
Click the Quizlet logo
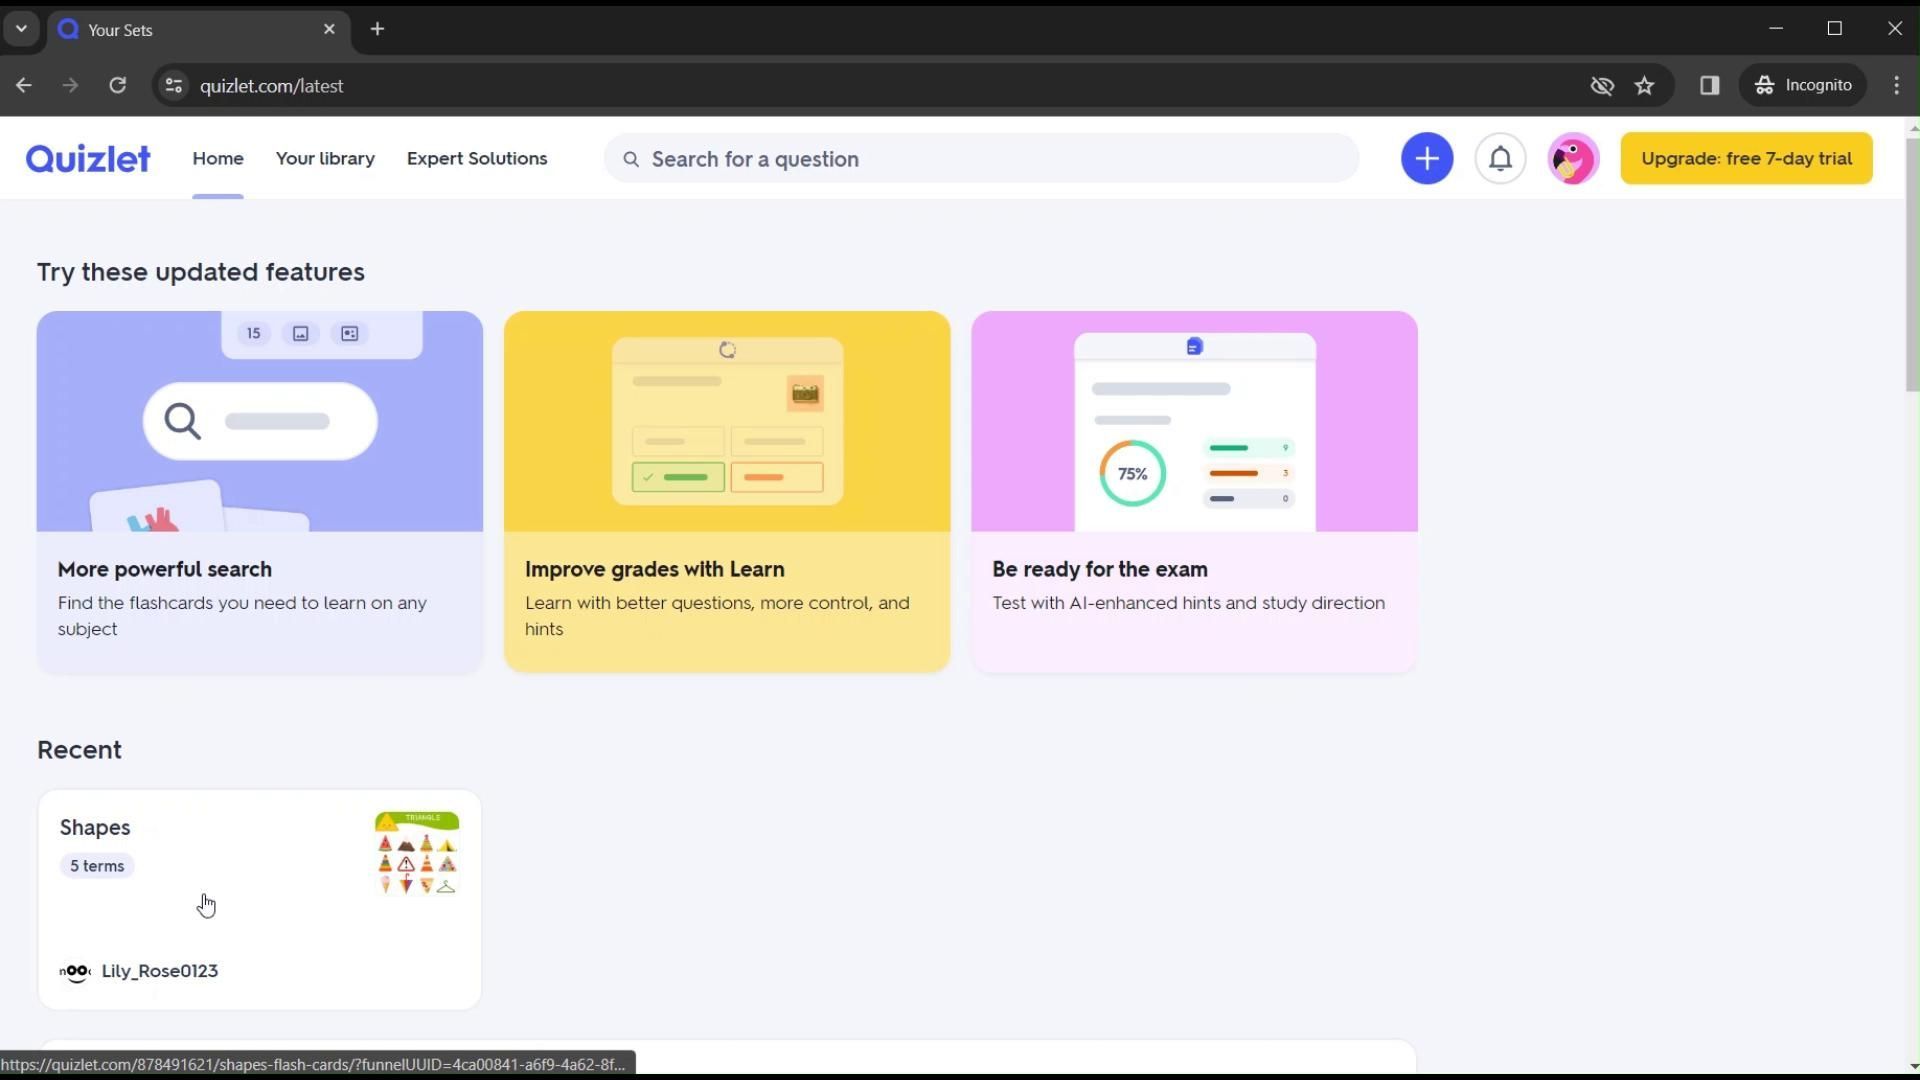click(x=88, y=159)
